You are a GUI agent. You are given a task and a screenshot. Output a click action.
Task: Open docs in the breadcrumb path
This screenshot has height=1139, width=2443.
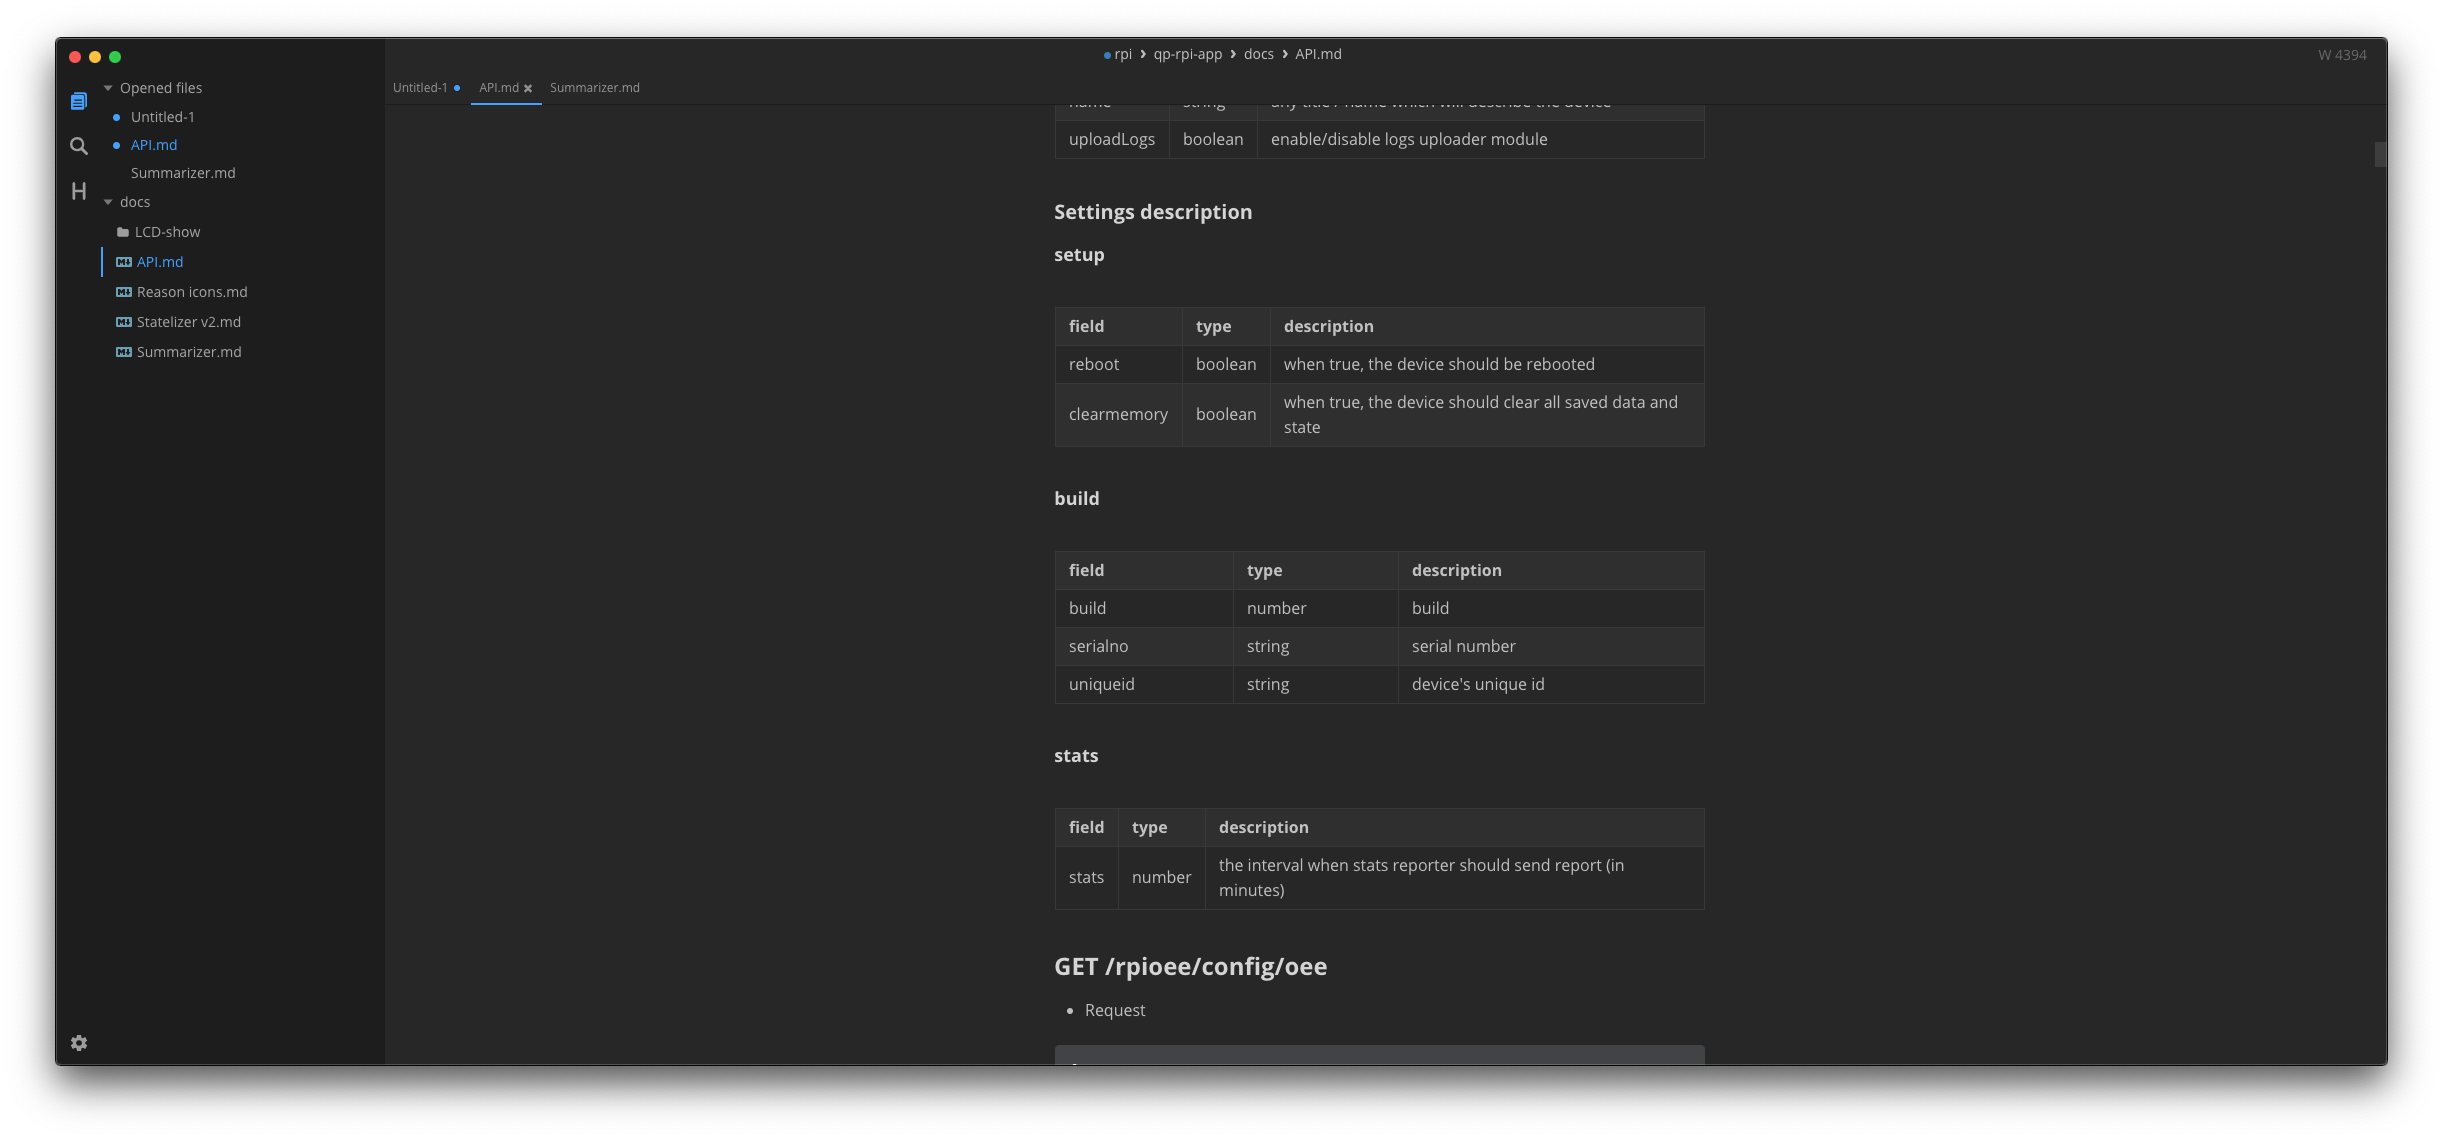(x=1259, y=54)
